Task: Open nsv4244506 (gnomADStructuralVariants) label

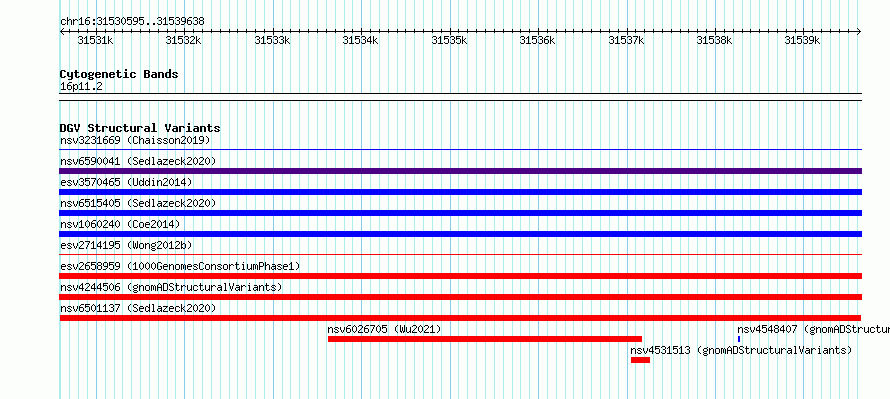Action: coord(171,287)
